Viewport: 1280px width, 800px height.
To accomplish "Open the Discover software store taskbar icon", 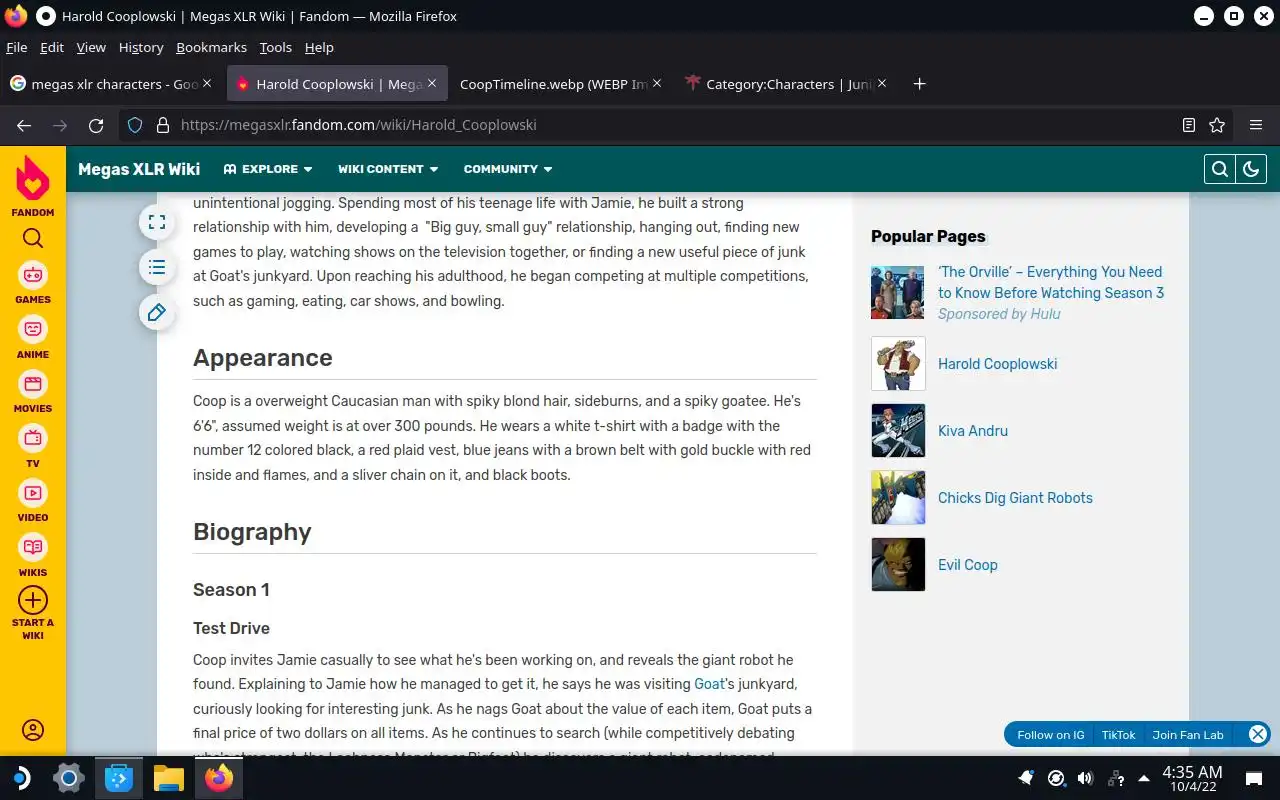I will [x=119, y=778].
